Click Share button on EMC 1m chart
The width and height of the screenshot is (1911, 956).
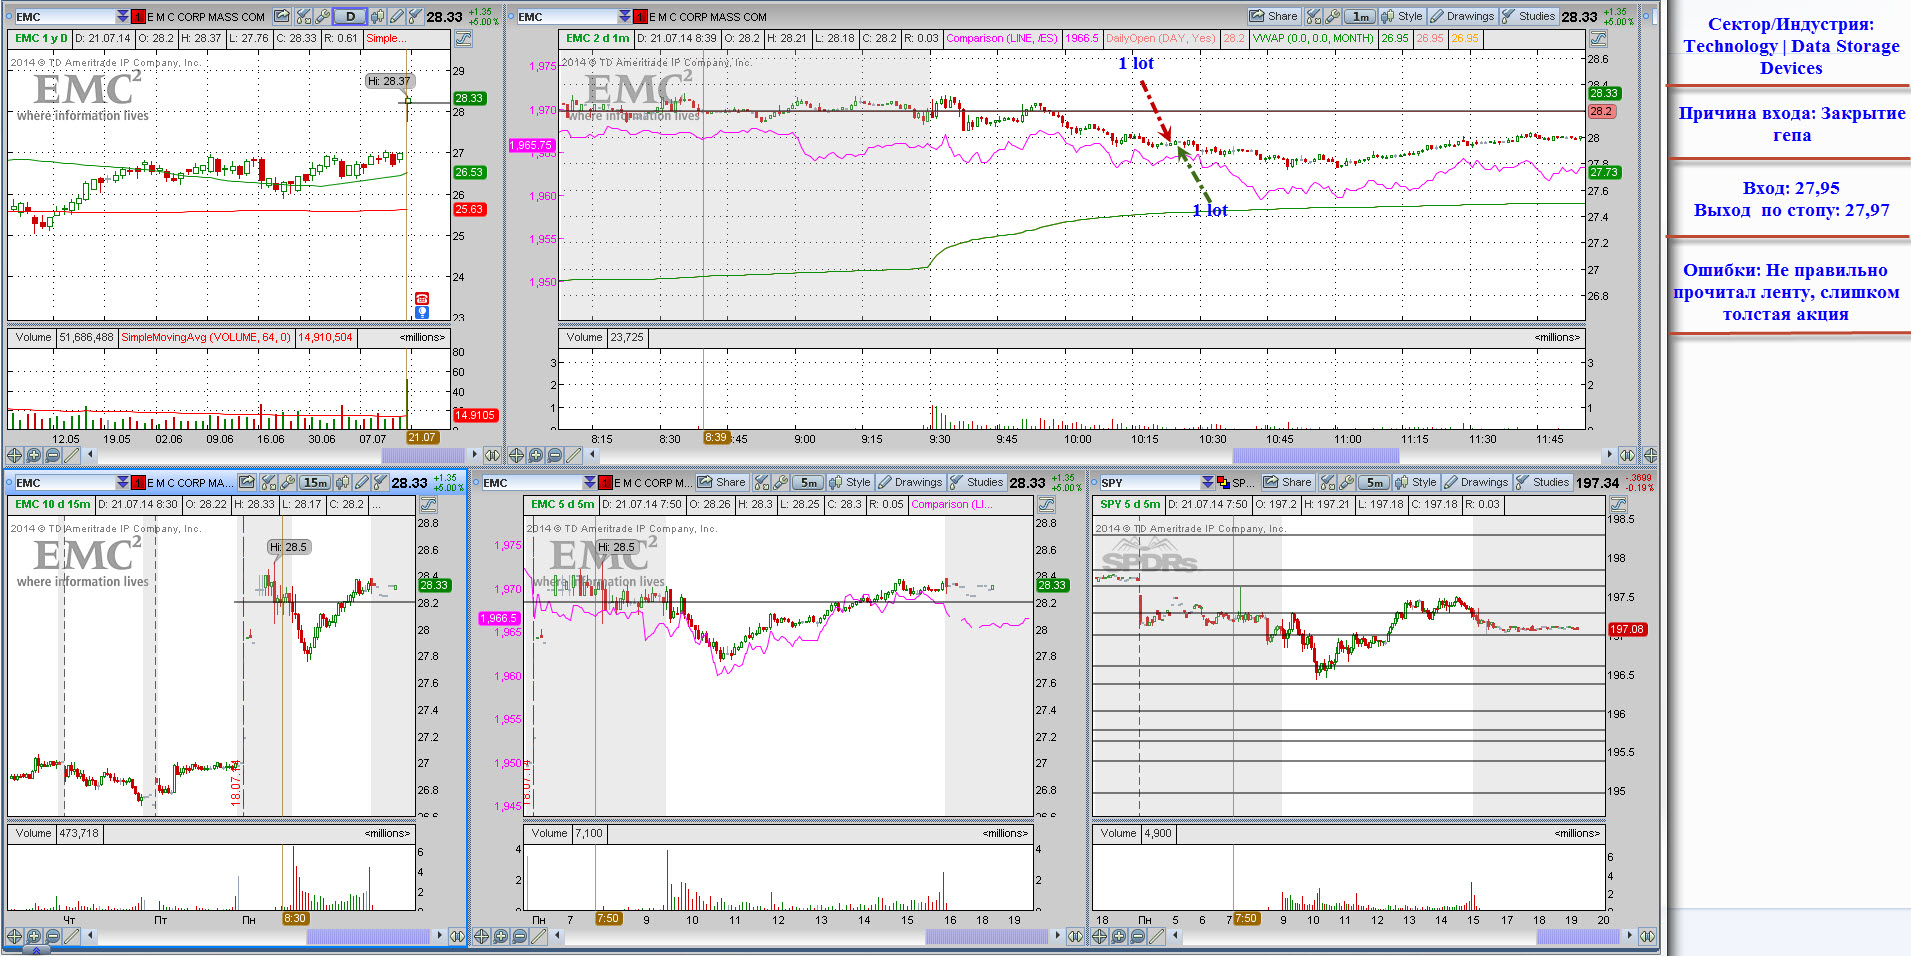(1273, 16)
